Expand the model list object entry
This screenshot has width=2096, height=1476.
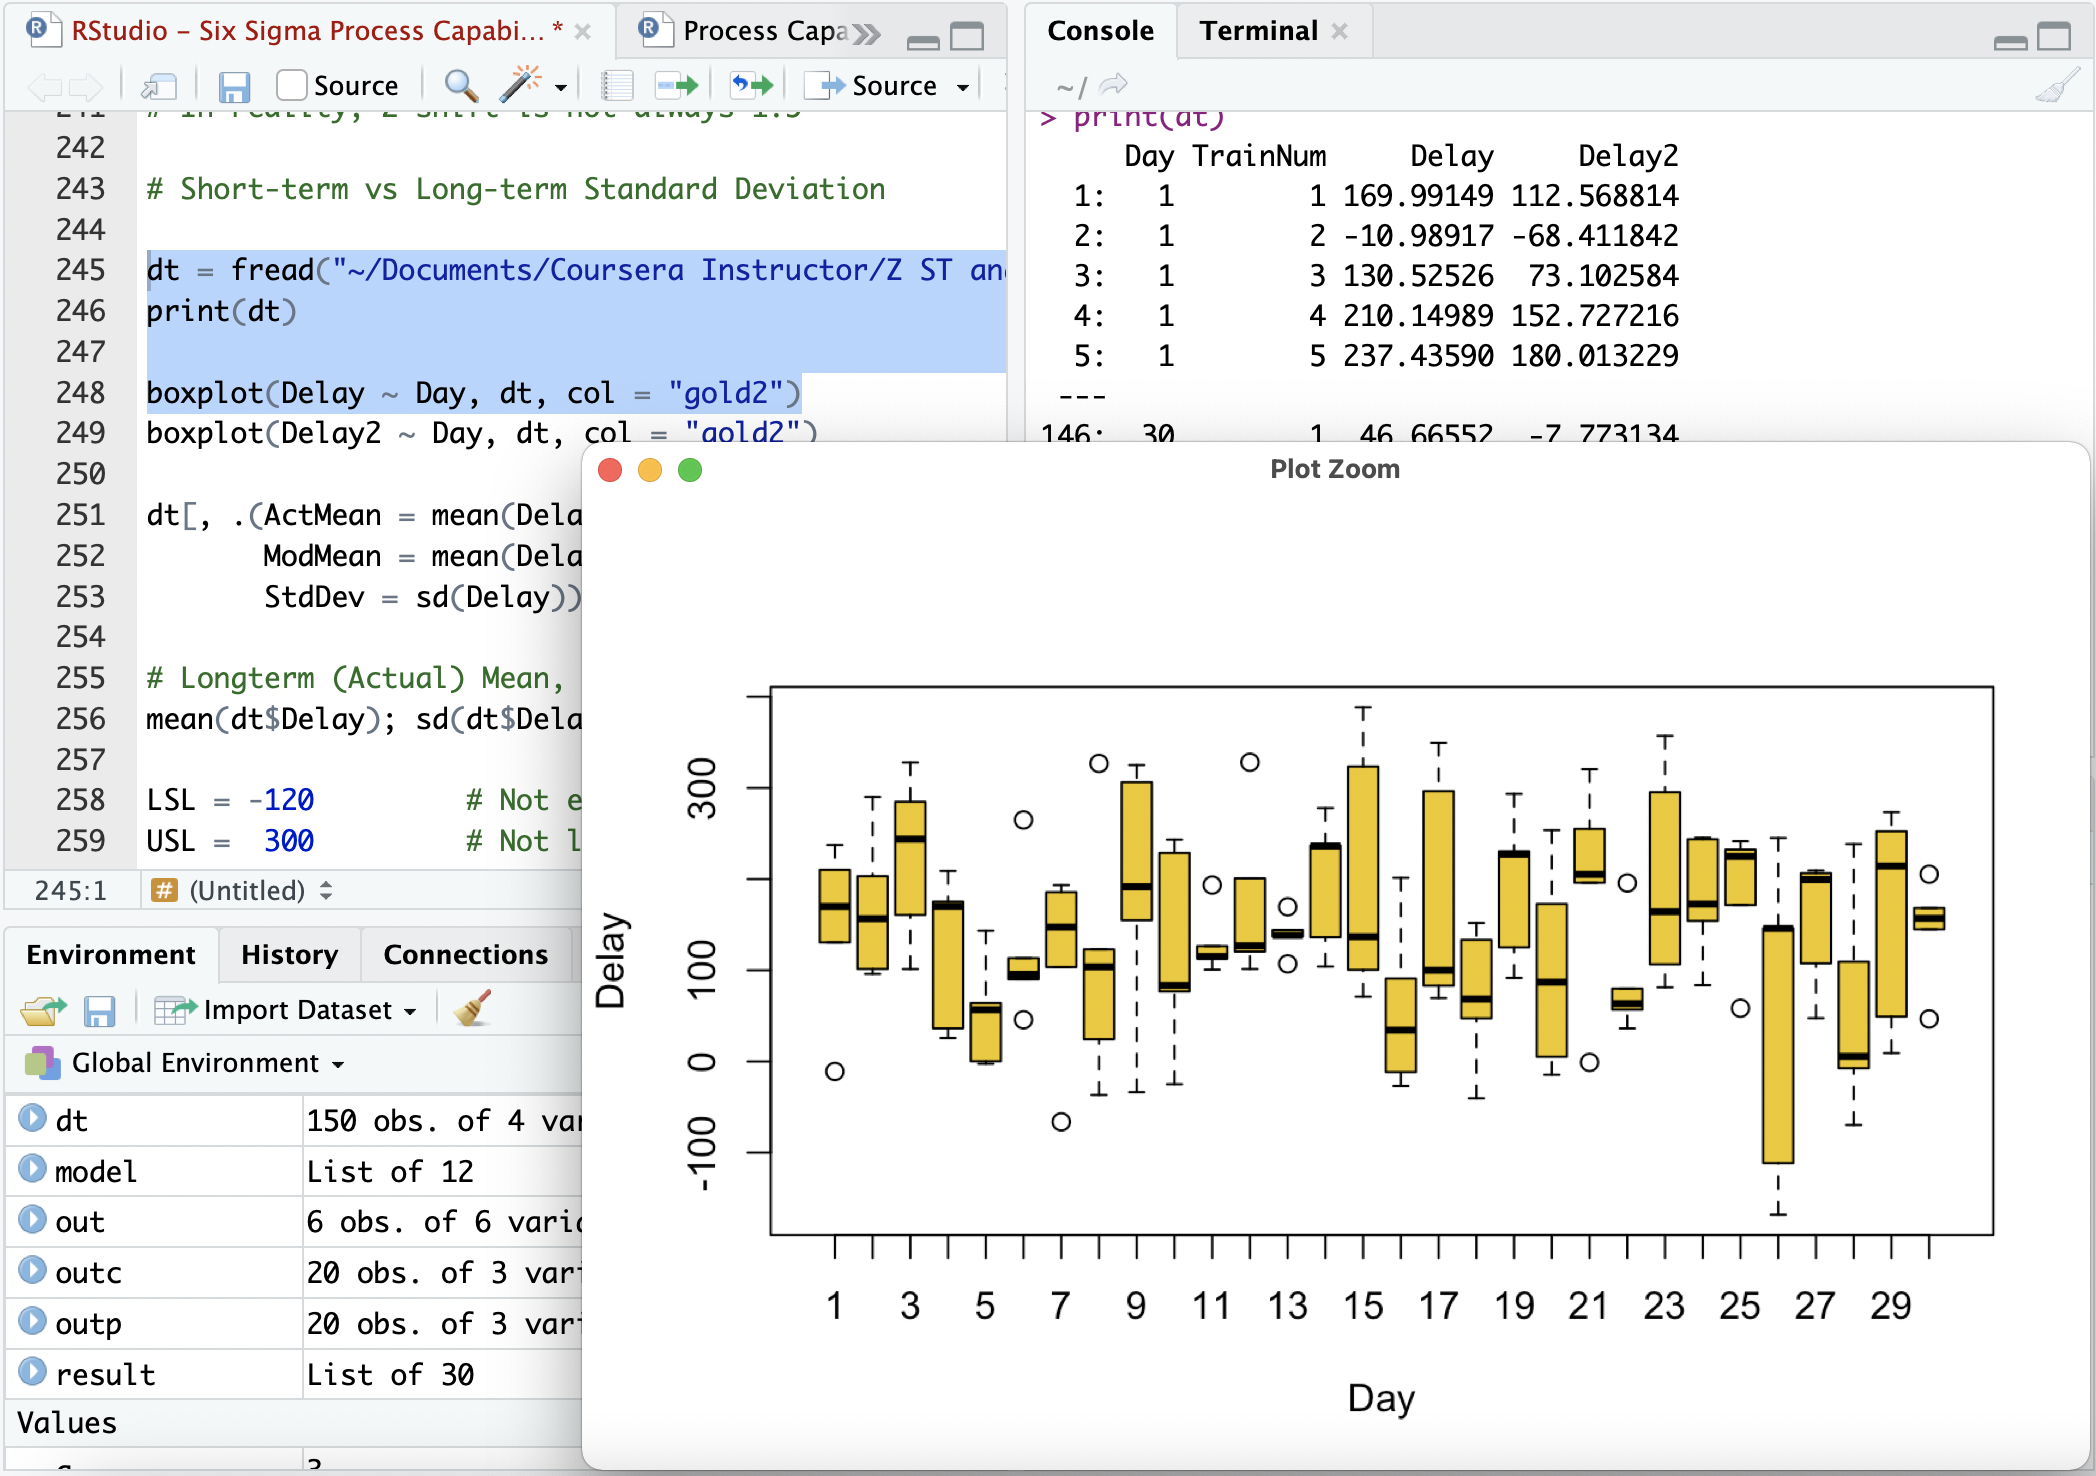tap(33, 1170)
